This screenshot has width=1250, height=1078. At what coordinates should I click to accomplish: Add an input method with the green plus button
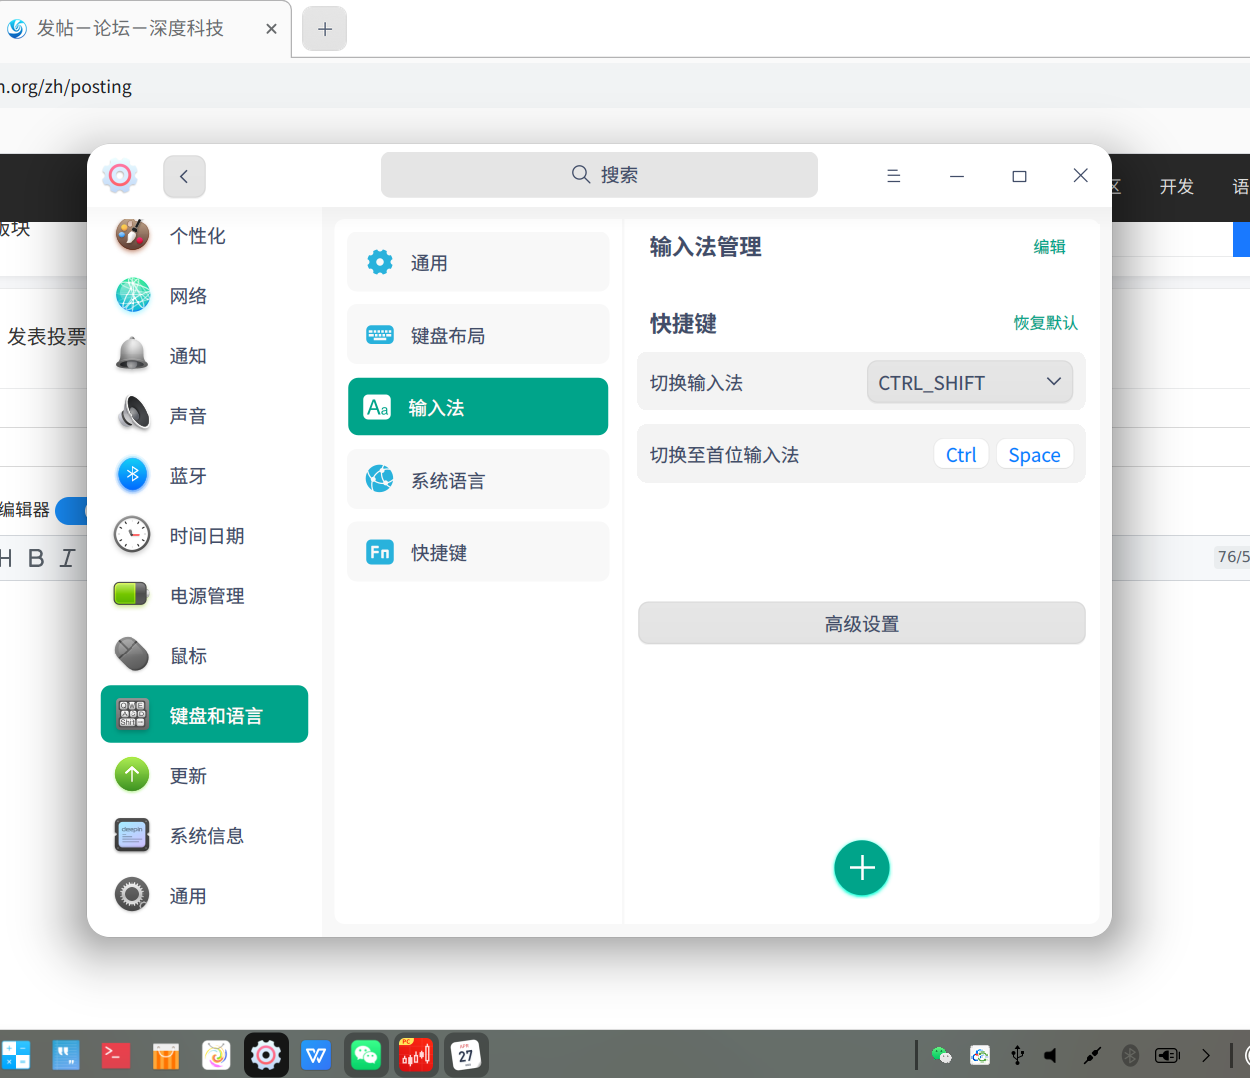point(862,868)
